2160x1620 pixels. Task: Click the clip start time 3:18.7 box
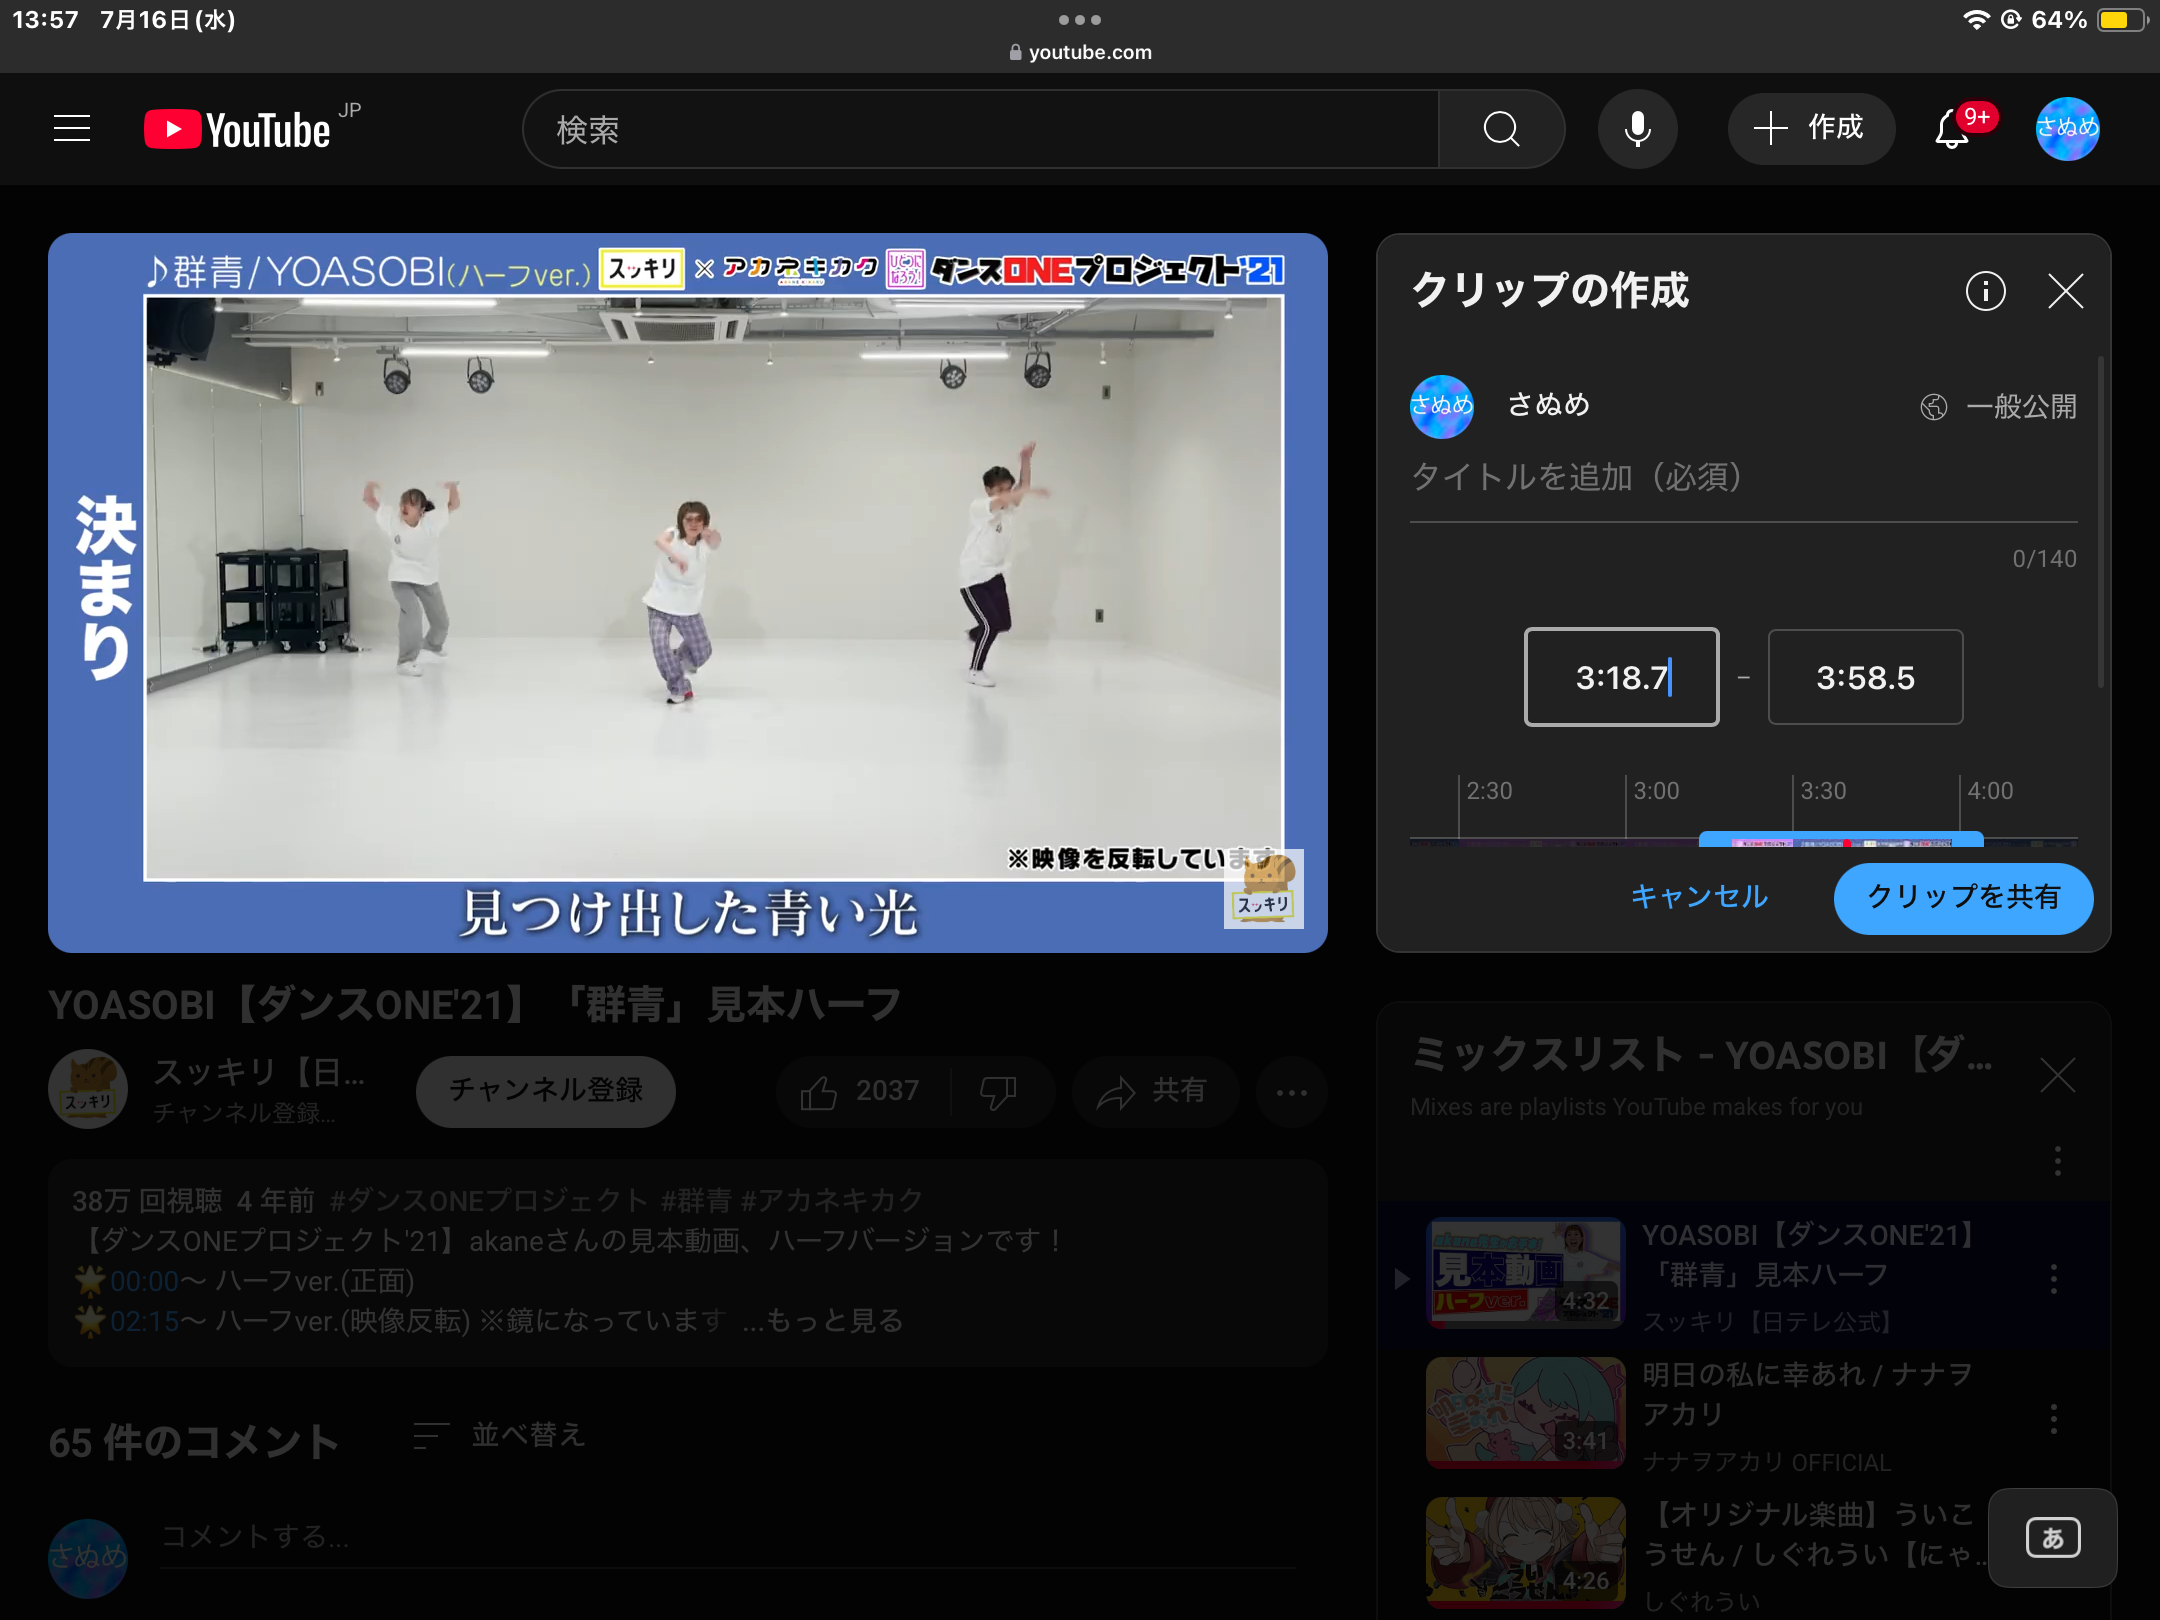[x=1621, y=678]
